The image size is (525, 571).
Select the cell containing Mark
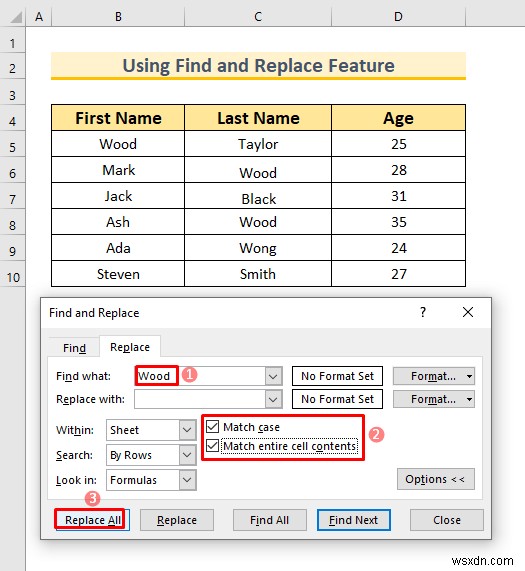pyautogui.click(x=118, y=170)
